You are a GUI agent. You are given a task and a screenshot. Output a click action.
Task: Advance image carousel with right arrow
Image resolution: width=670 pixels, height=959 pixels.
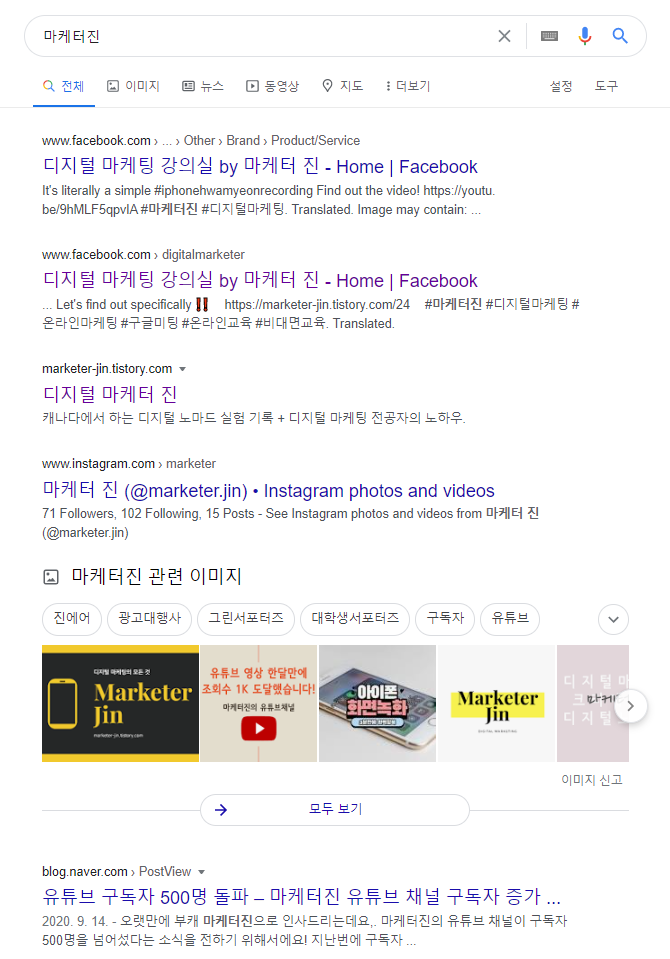630,706
